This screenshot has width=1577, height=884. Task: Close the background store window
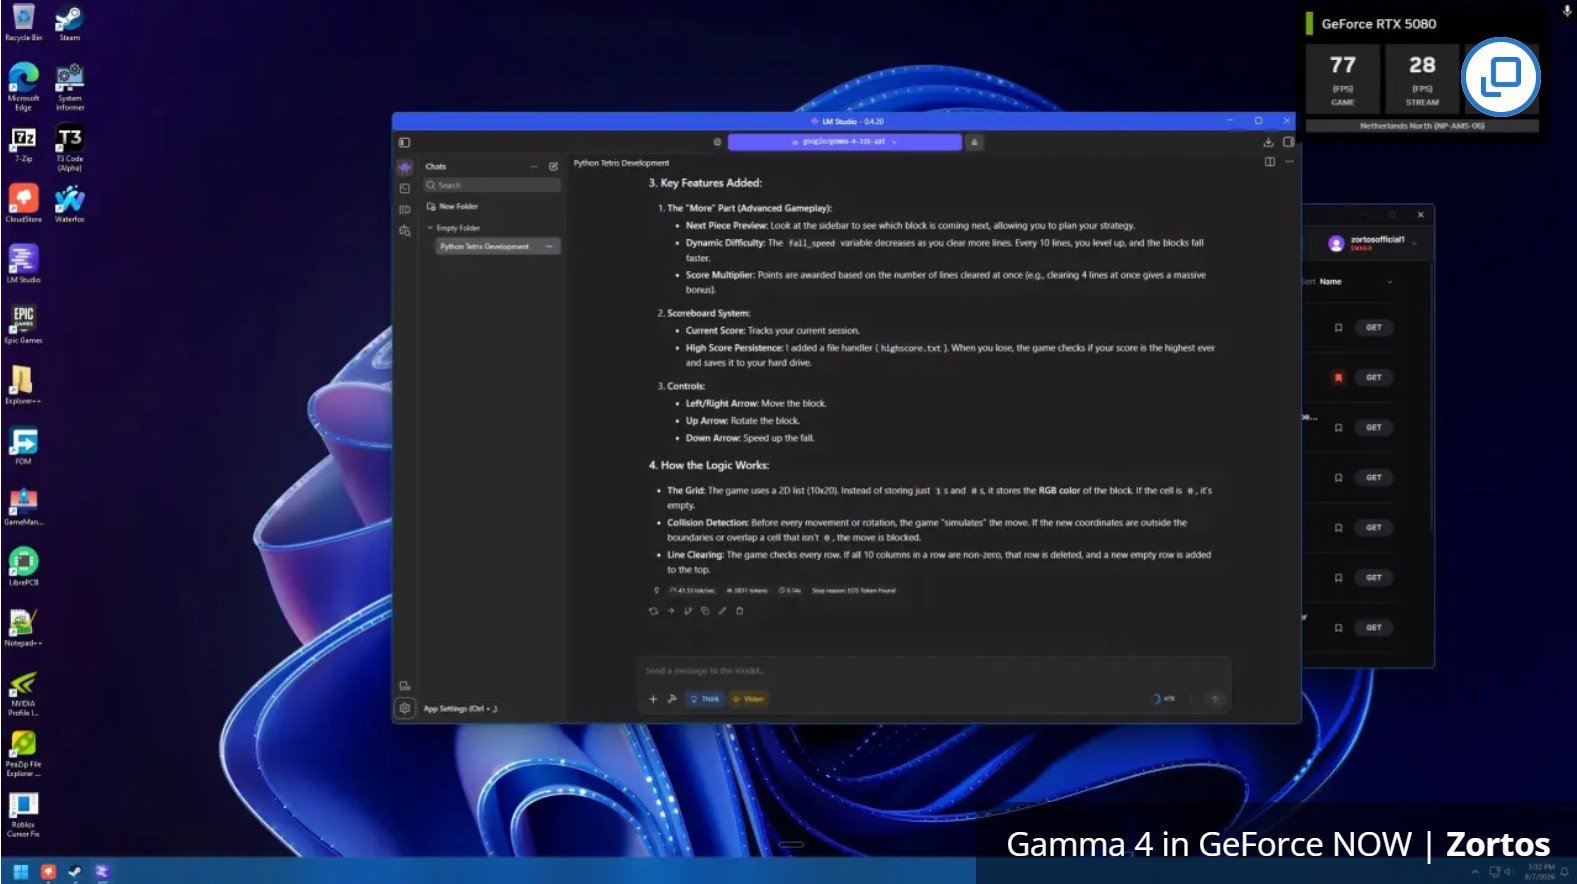click(1420, 215)
